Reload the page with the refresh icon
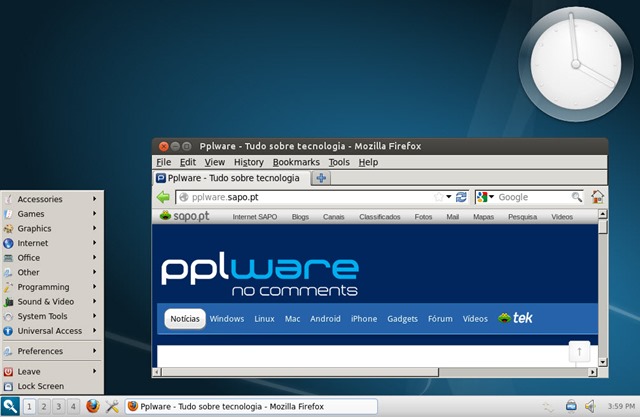The height and width of the screenshot is (417, 640). point(461,197)
